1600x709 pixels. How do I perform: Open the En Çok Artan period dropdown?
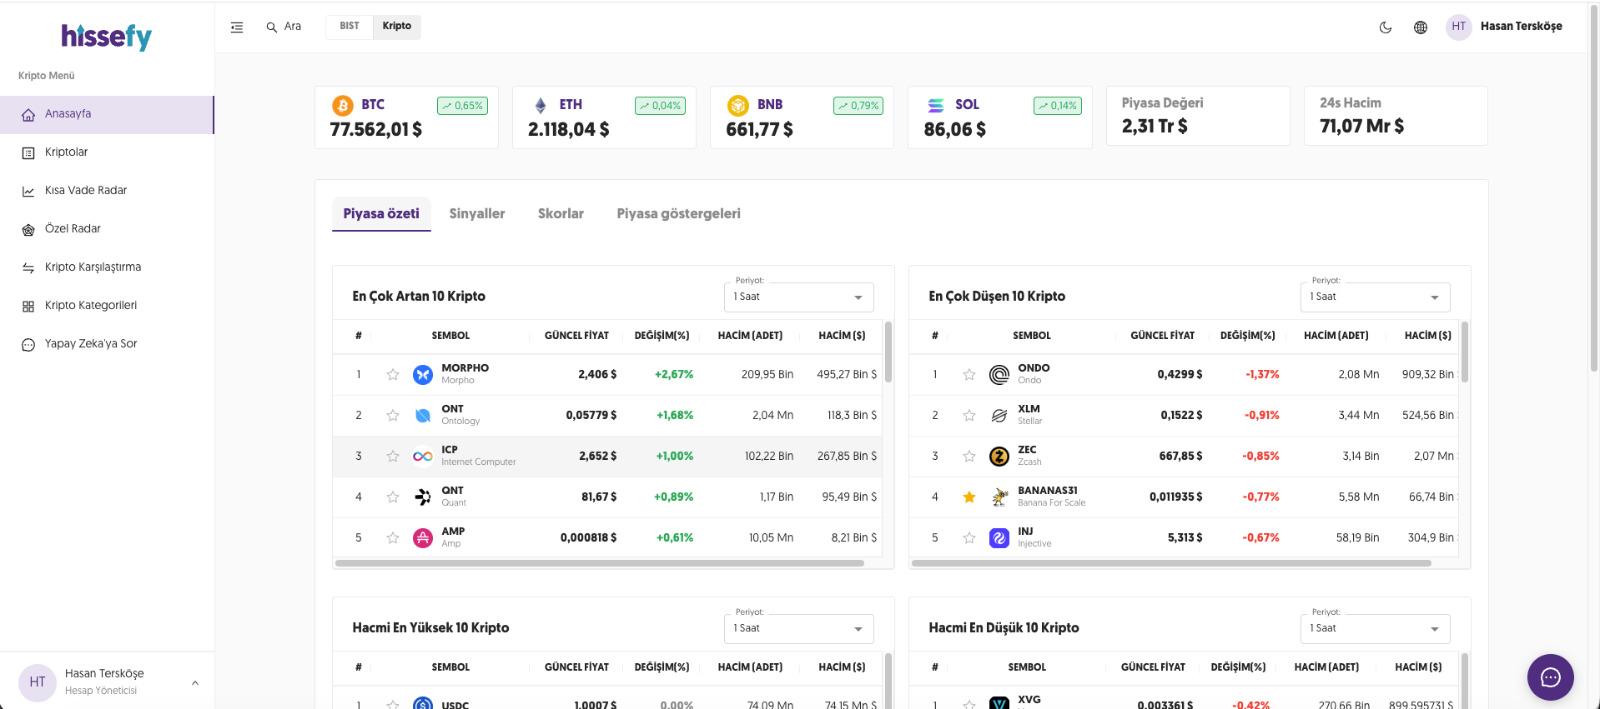[x=799, y=297]
